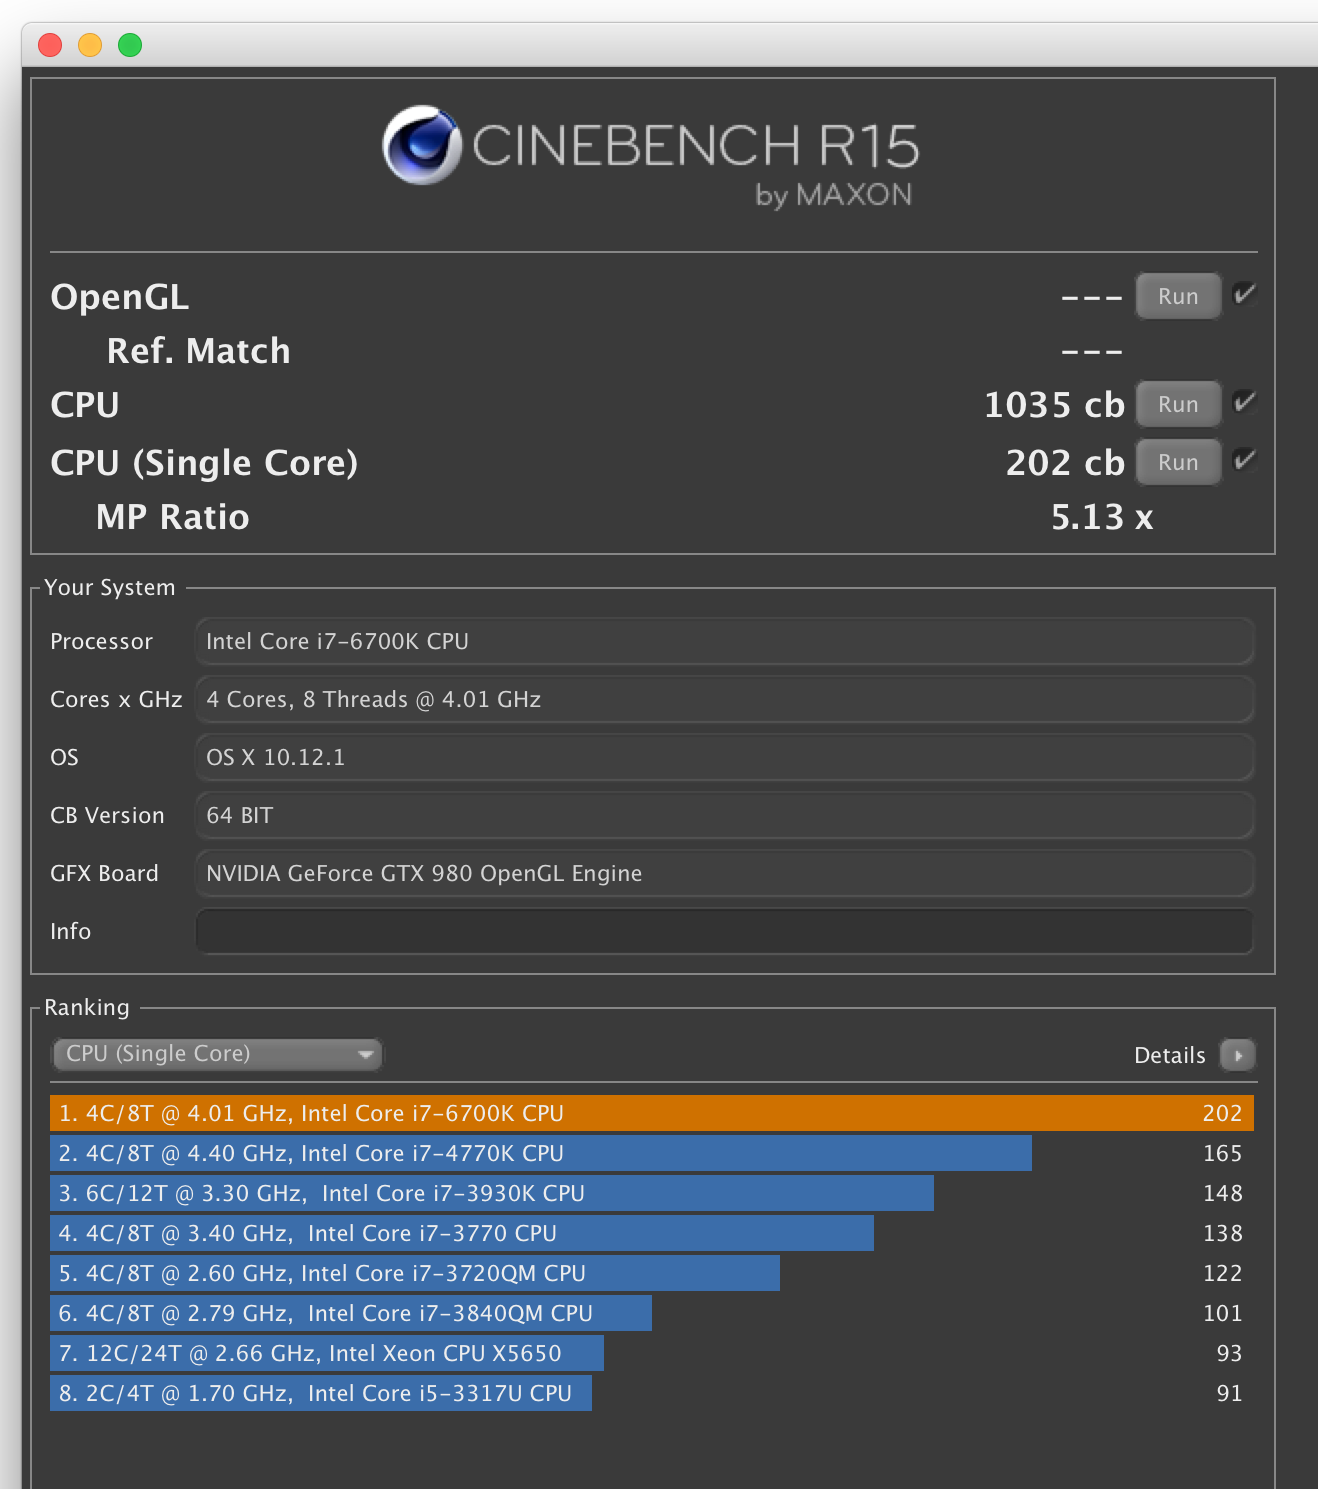This screenshot has width=1318, height=1489.
Task: Click the Processor field showing i7-6700K
Action: [724, 641]
